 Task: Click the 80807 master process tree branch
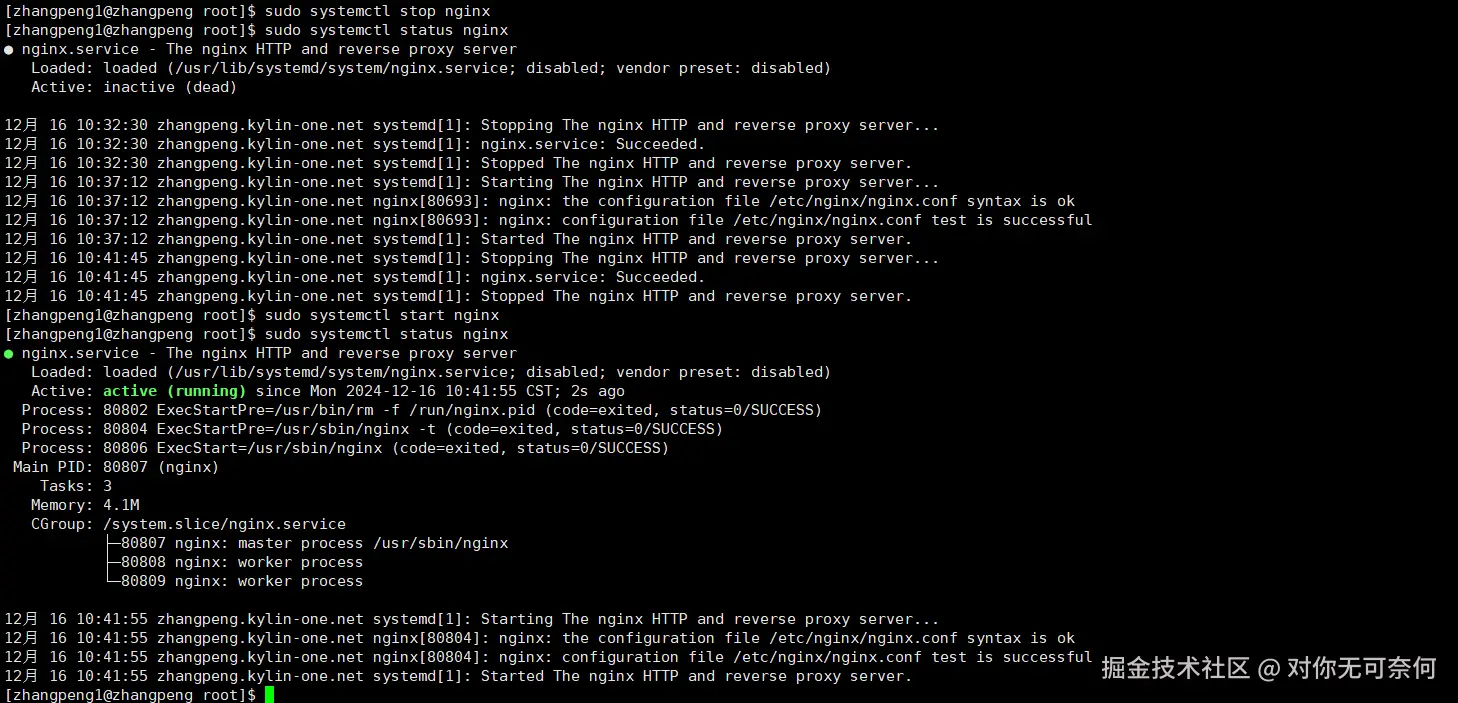(312, 543)
